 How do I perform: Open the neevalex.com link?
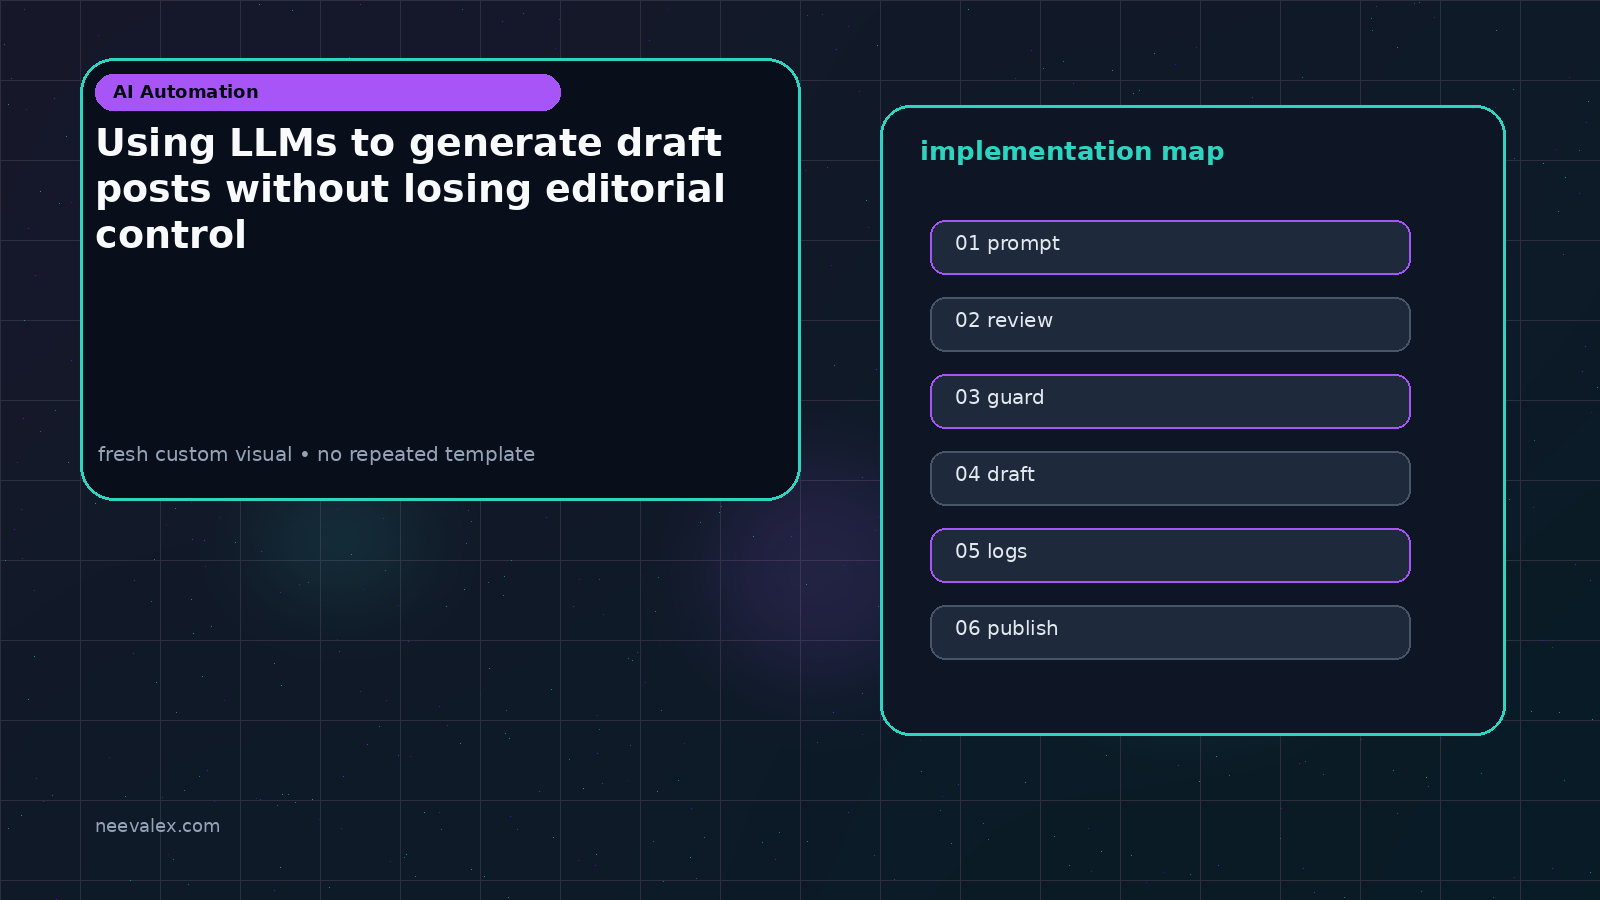click(157, 826)
